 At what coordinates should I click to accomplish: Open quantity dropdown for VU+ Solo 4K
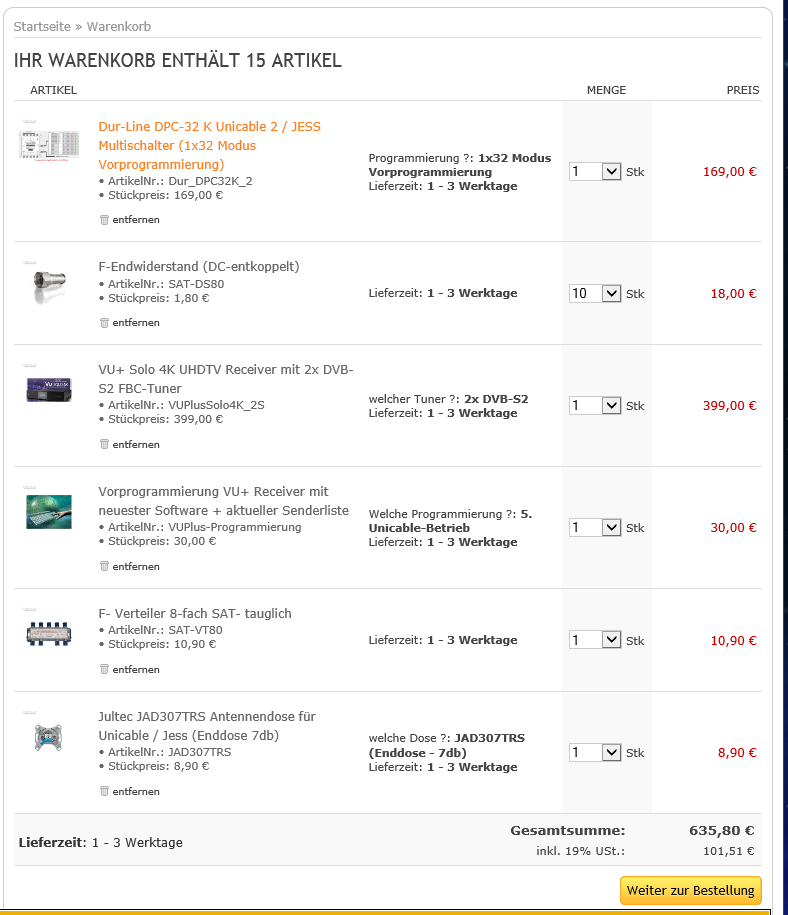[595, 405]
